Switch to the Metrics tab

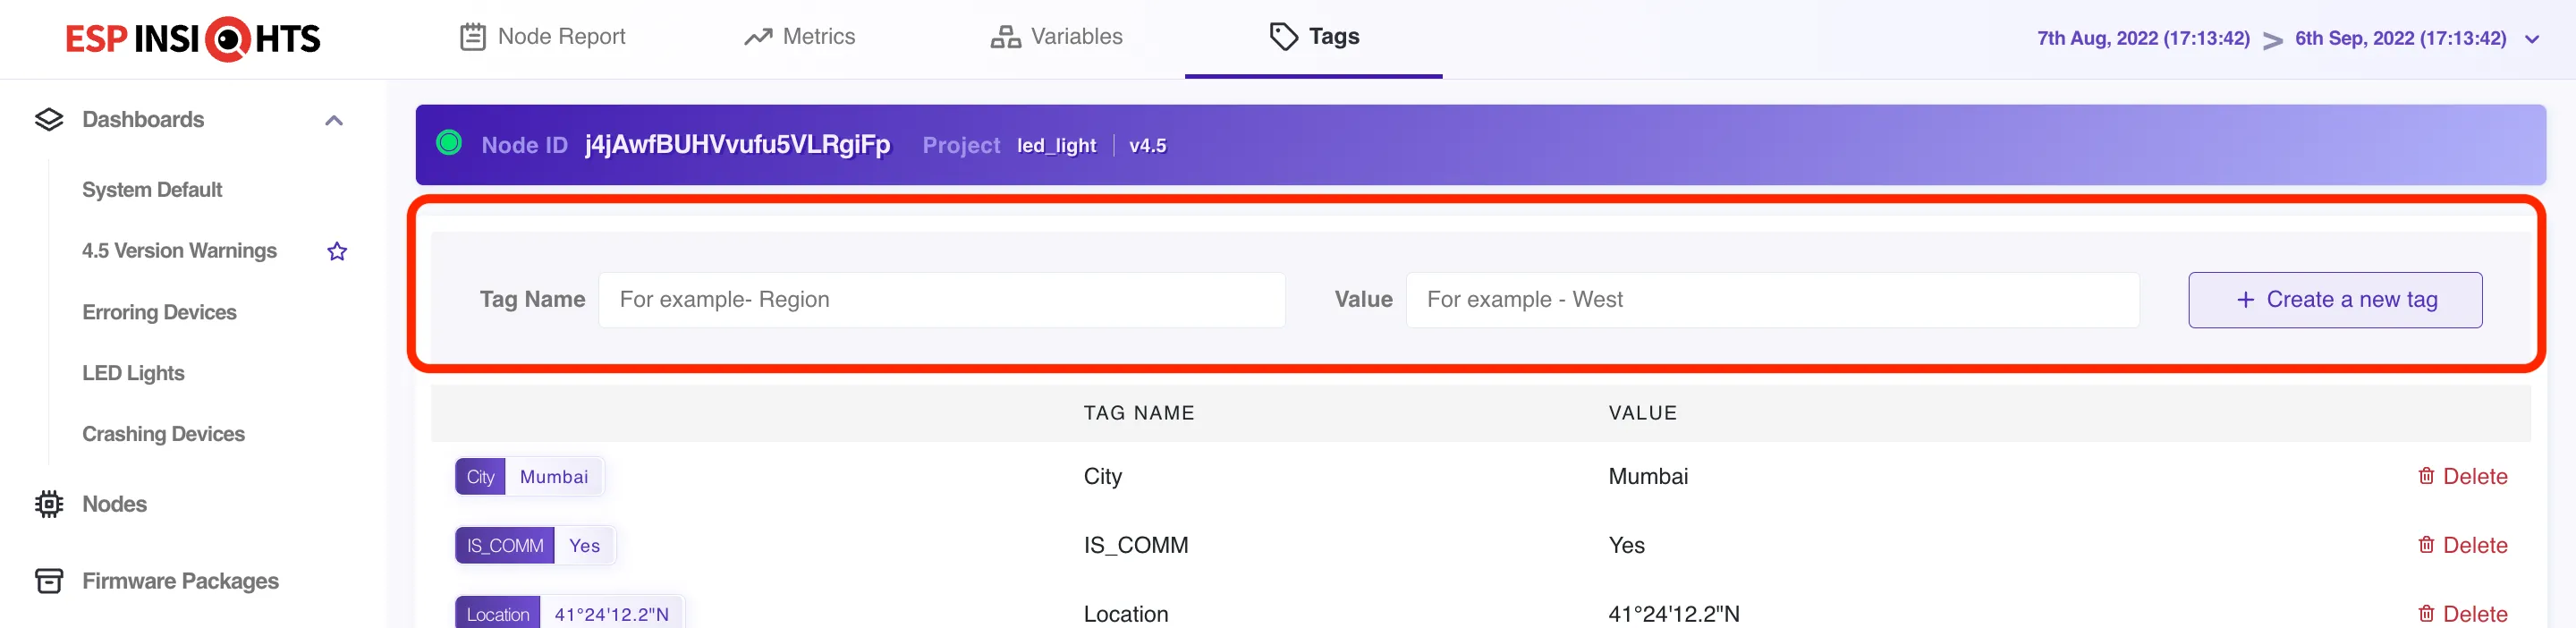pos(799,37)
